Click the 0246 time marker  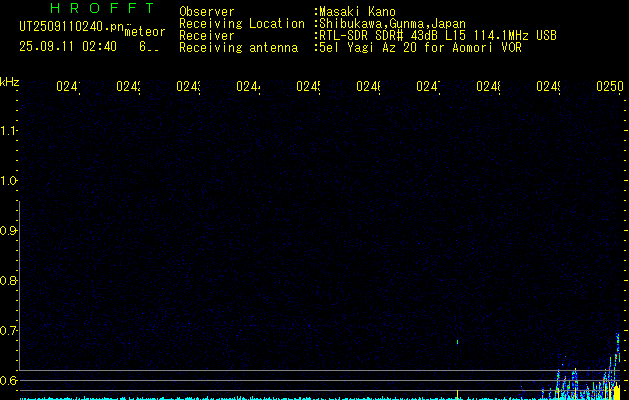tap(368, 86)
